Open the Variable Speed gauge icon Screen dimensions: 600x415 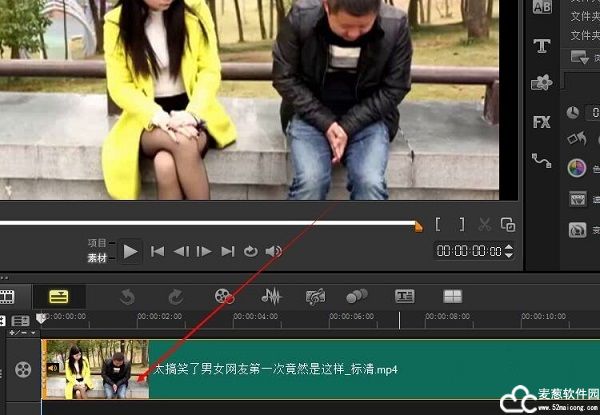click(x=577, y=230)
